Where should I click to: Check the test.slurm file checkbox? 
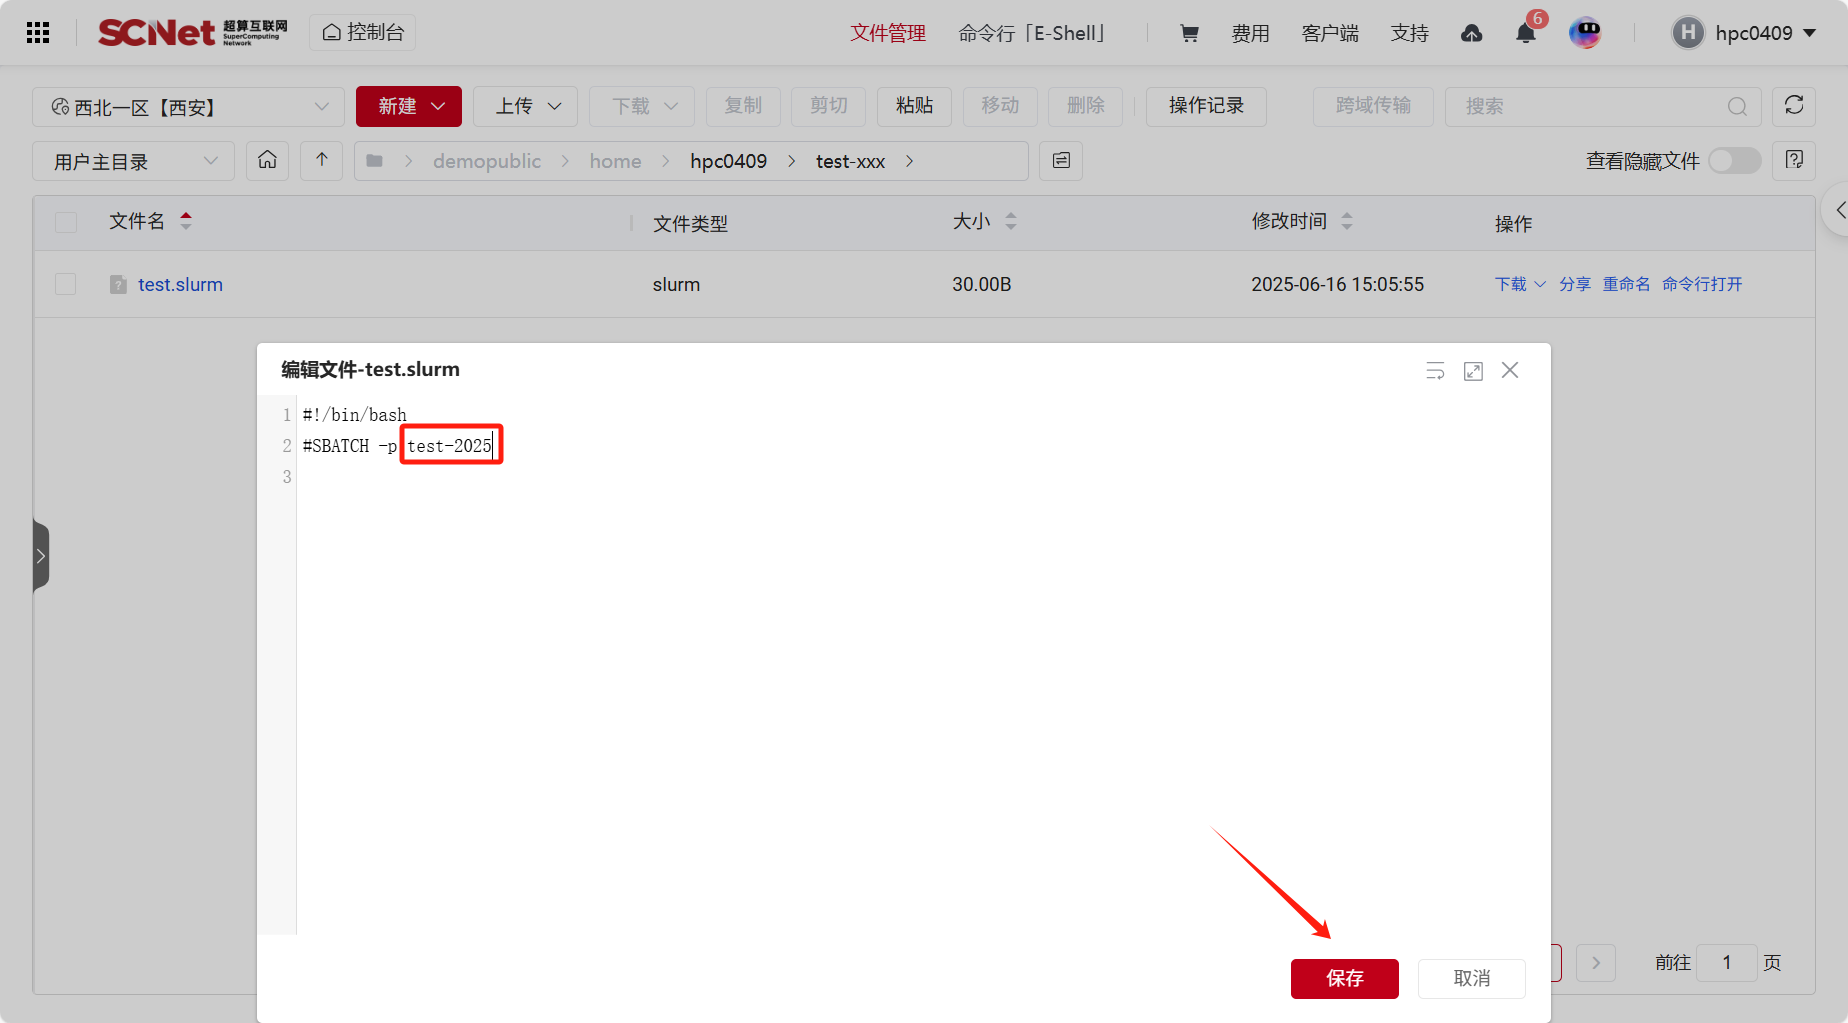click(66, 284)
